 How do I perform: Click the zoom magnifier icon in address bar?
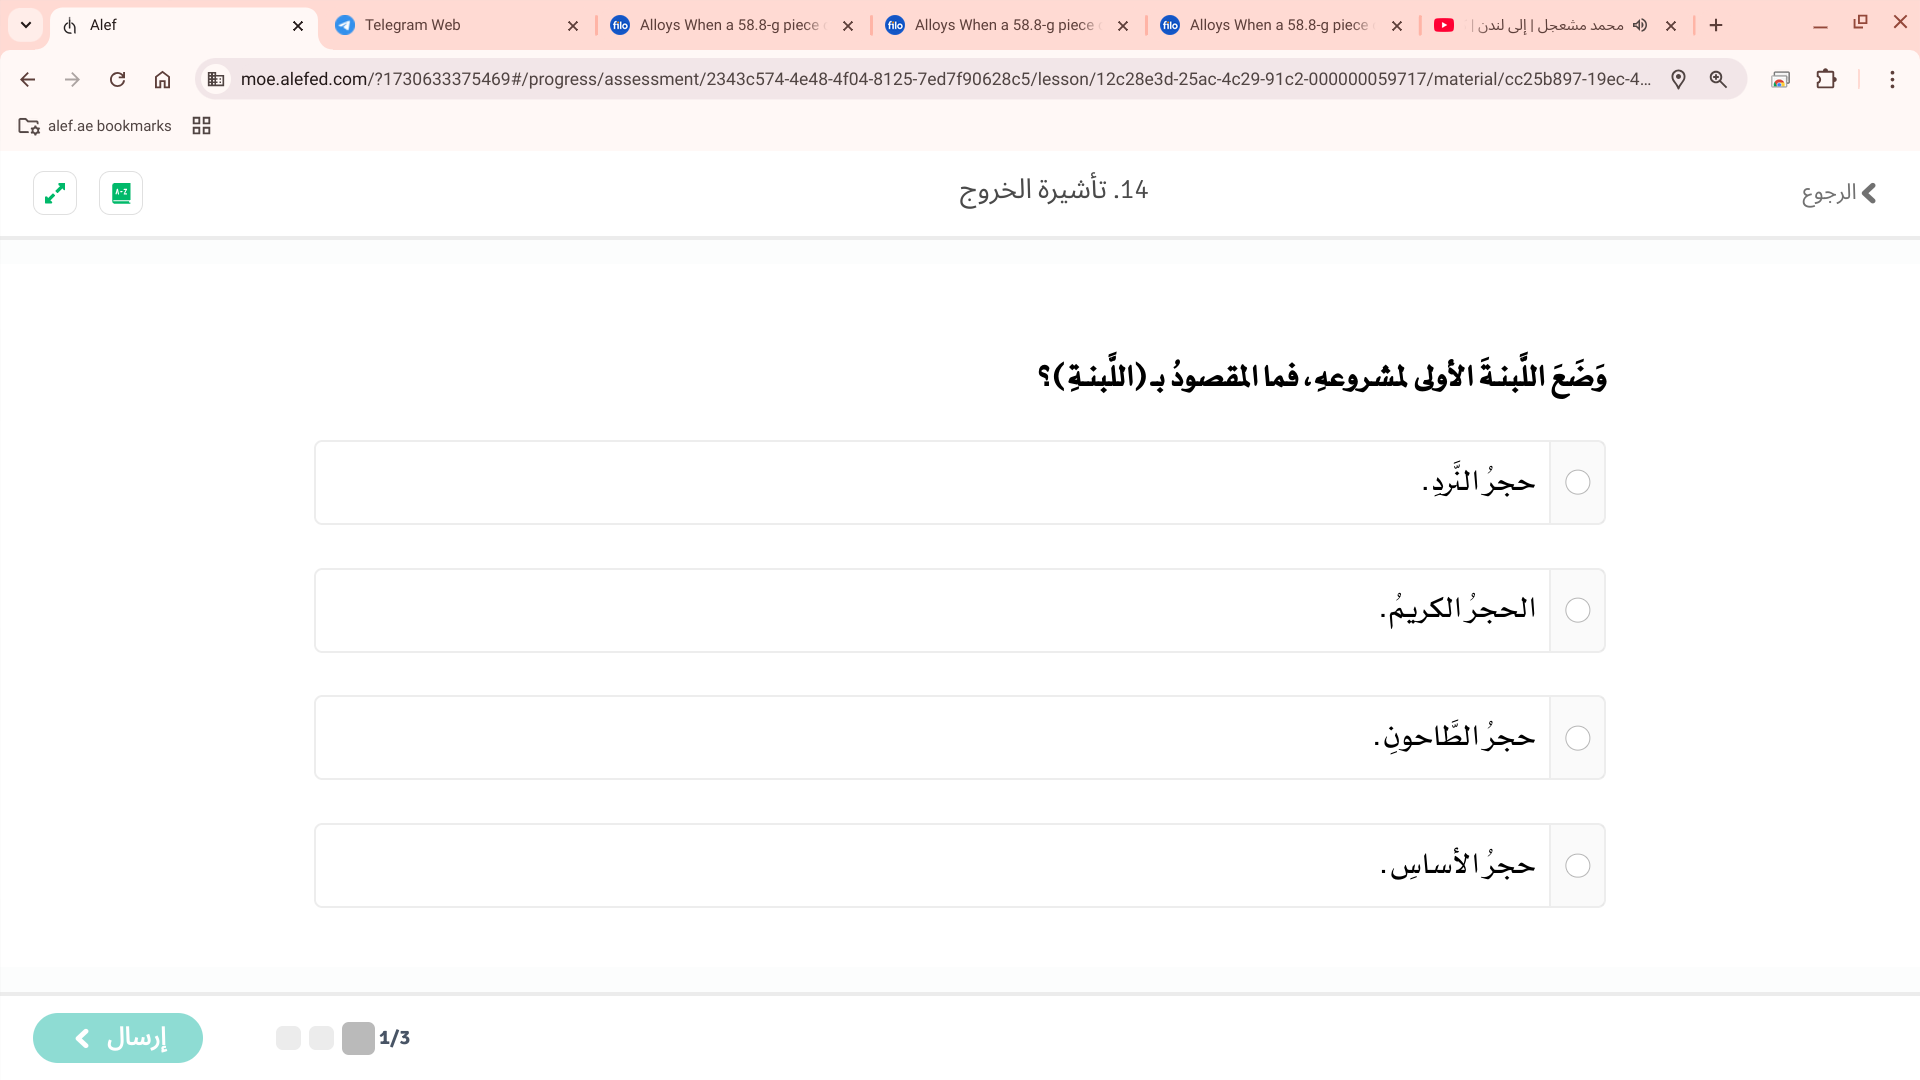pos(1718,79)
